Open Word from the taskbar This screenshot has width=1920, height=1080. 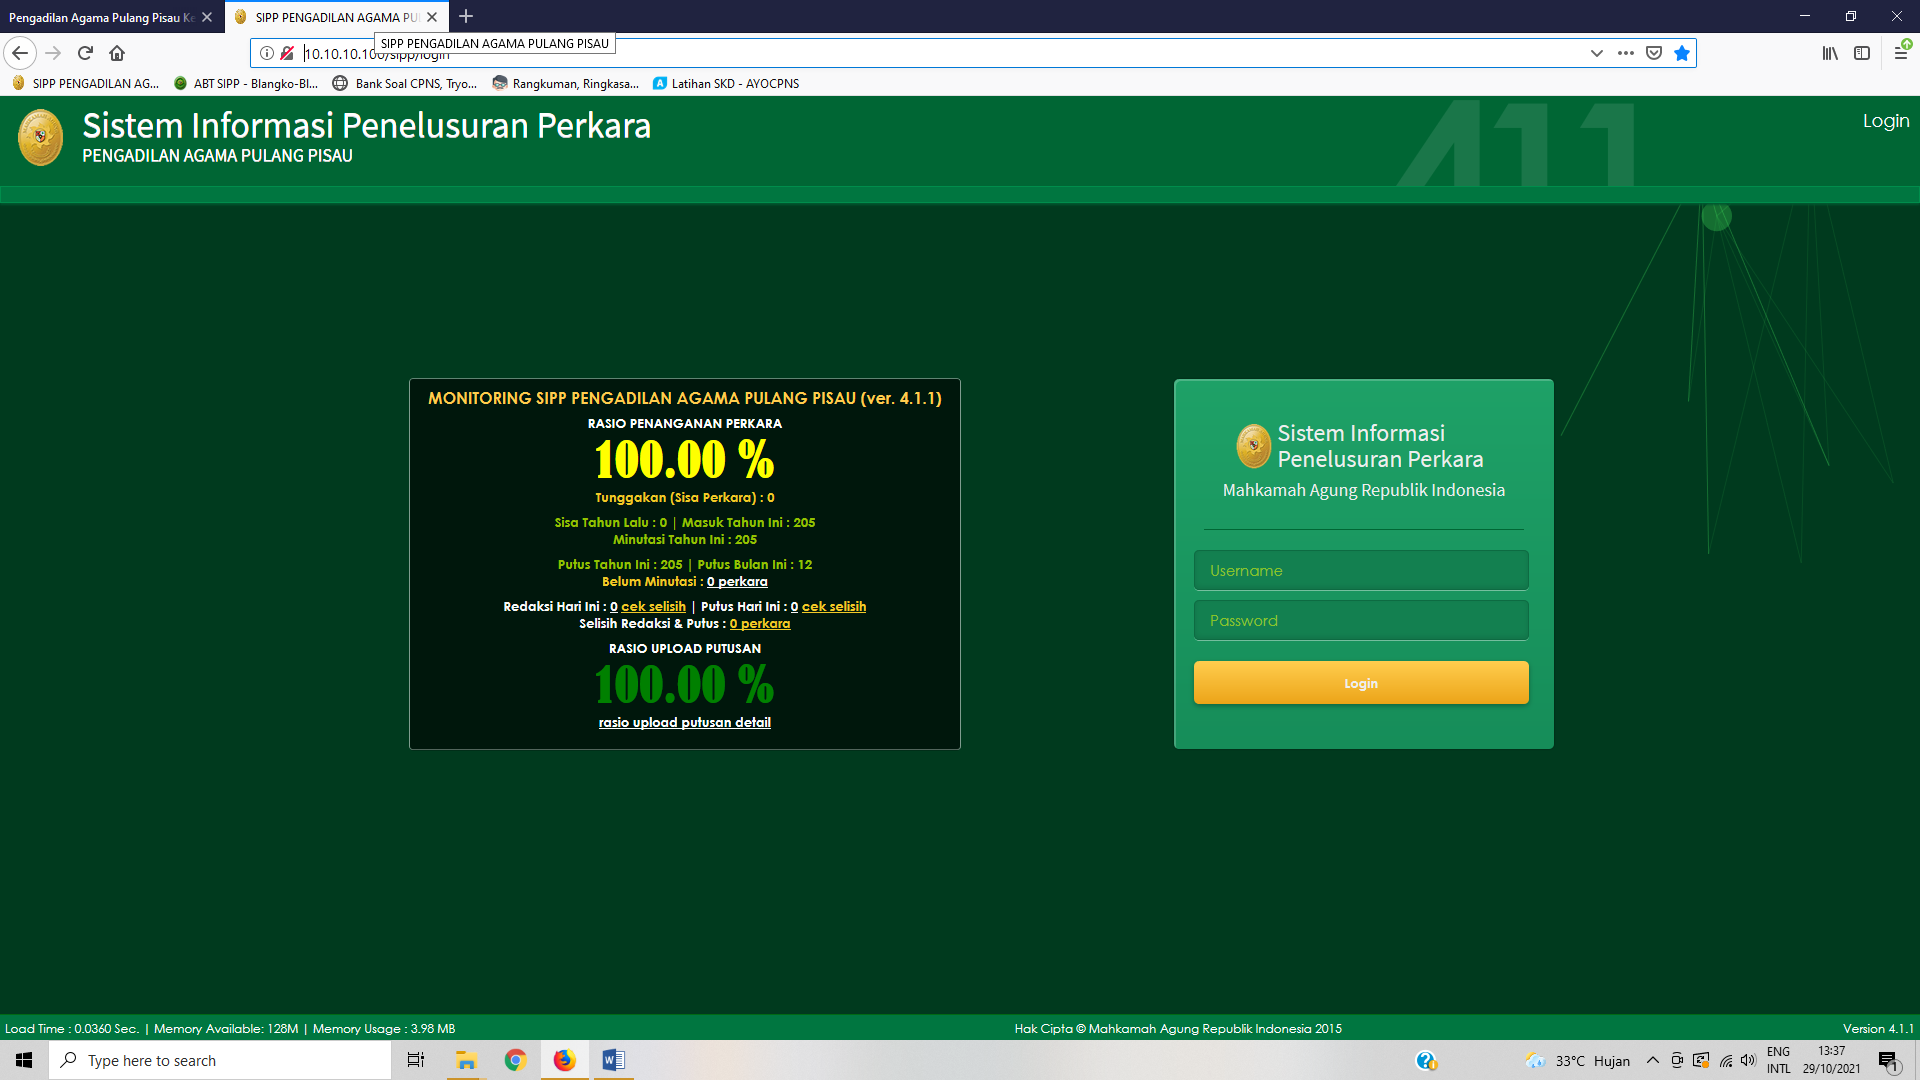pos(613,1060)
